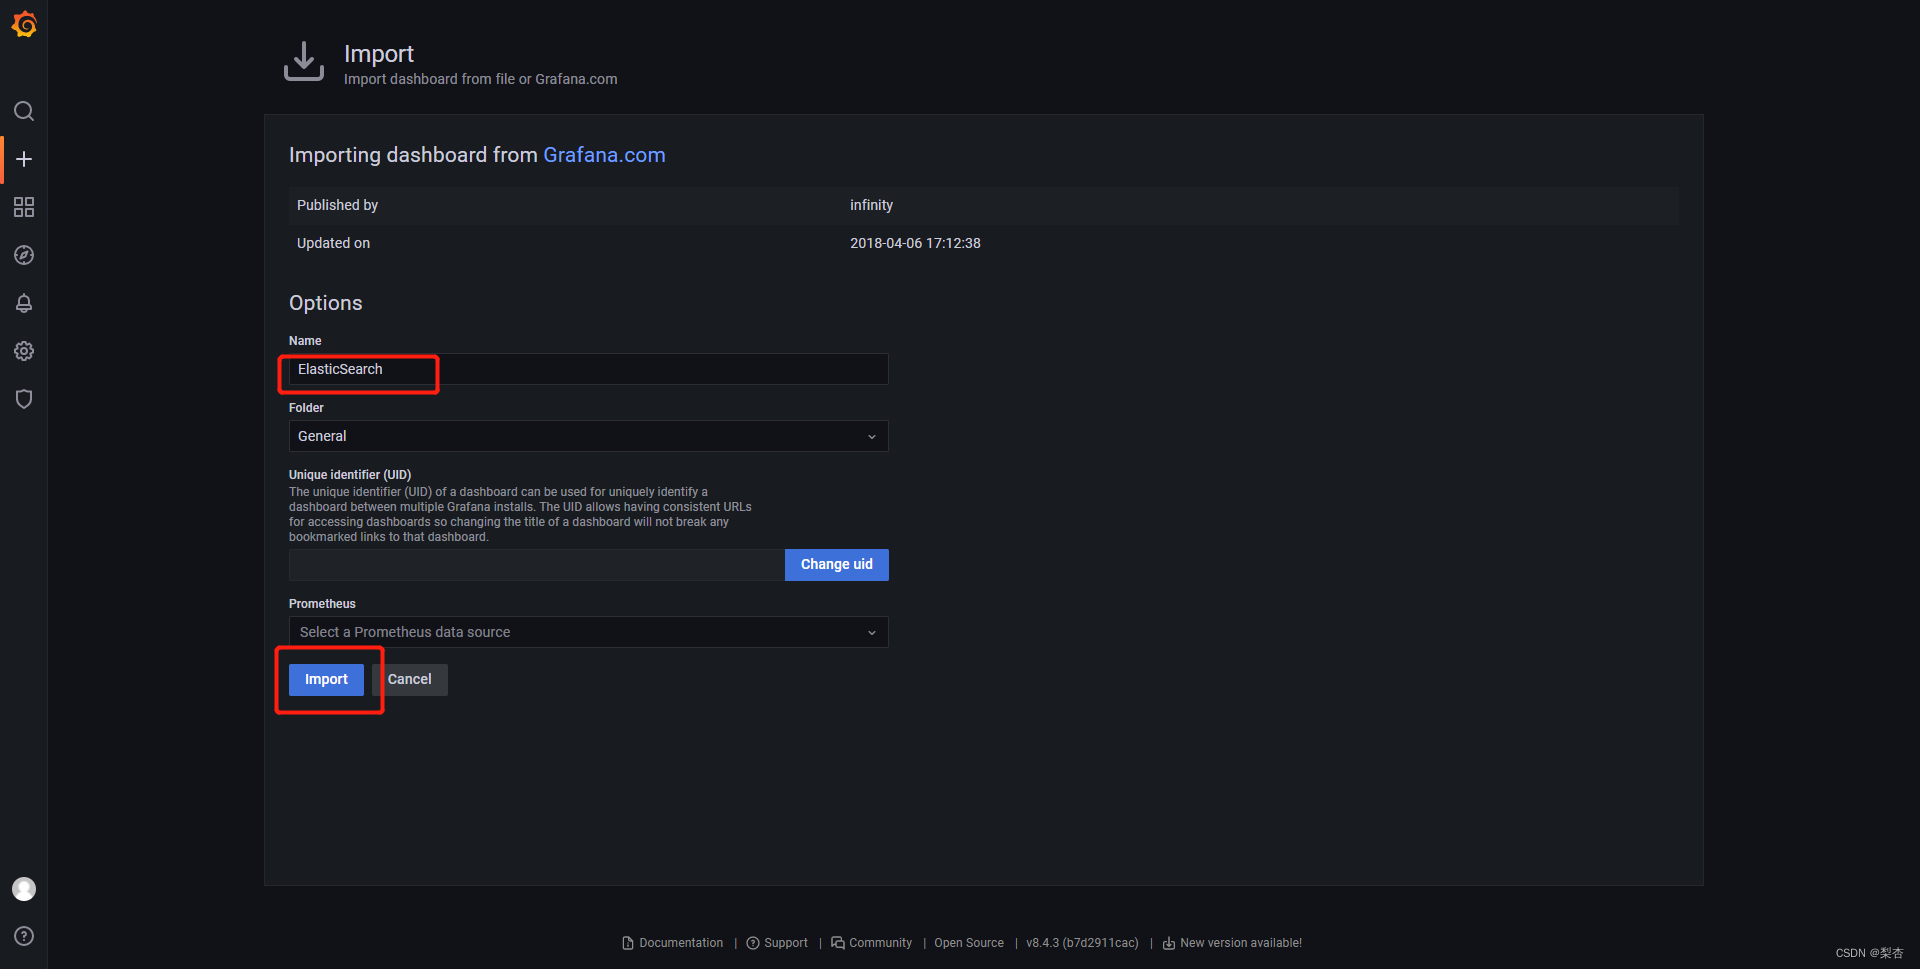The image size is (1920, 969).
Task: Open the Documentation footer link
Action: tap(681, 943)
